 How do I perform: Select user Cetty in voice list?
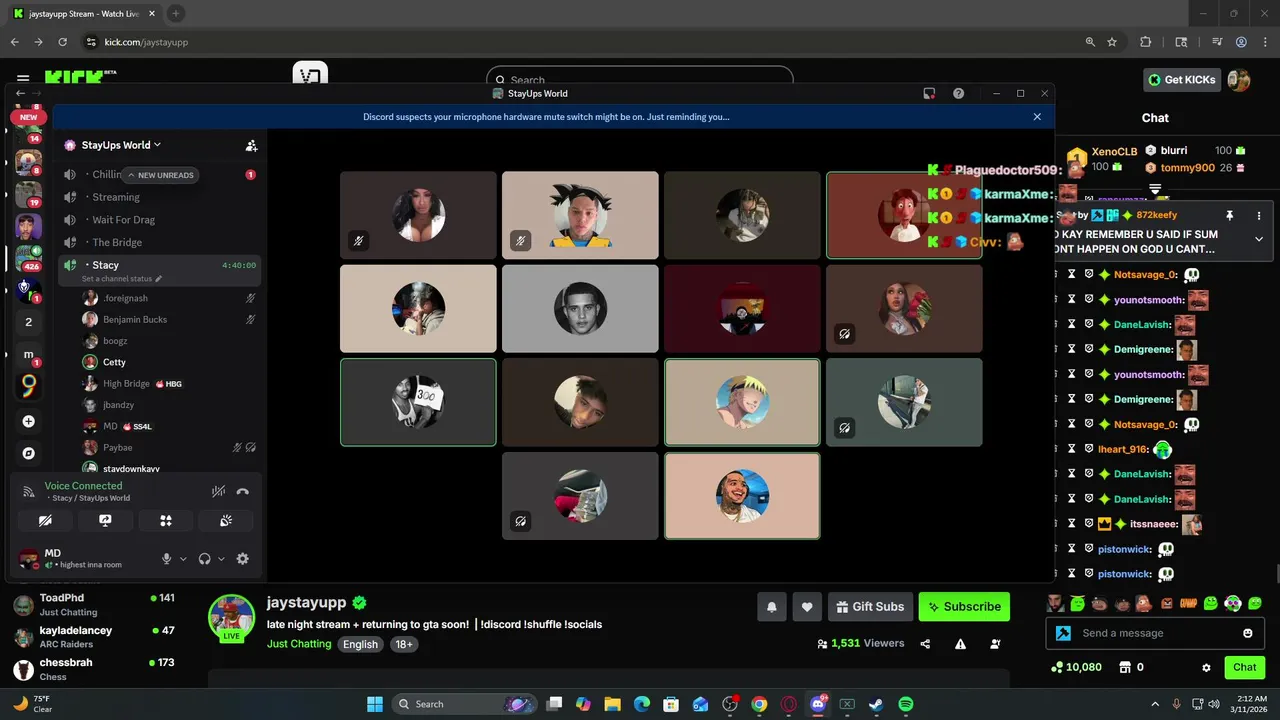click(x=114, y=362)
